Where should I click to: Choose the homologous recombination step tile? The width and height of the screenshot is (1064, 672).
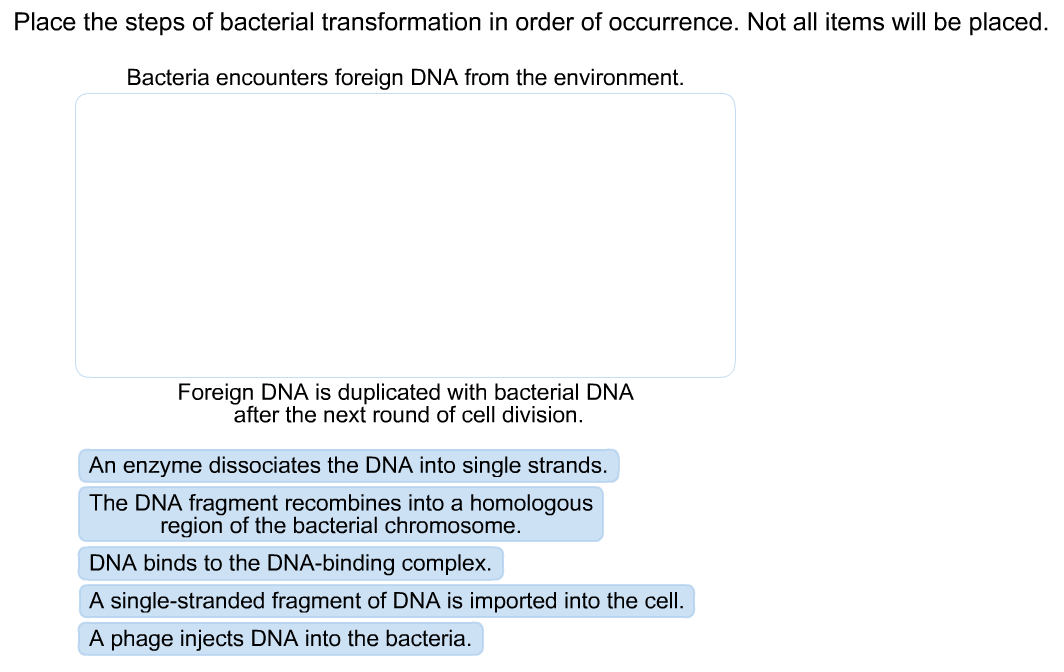pos(340,513)
